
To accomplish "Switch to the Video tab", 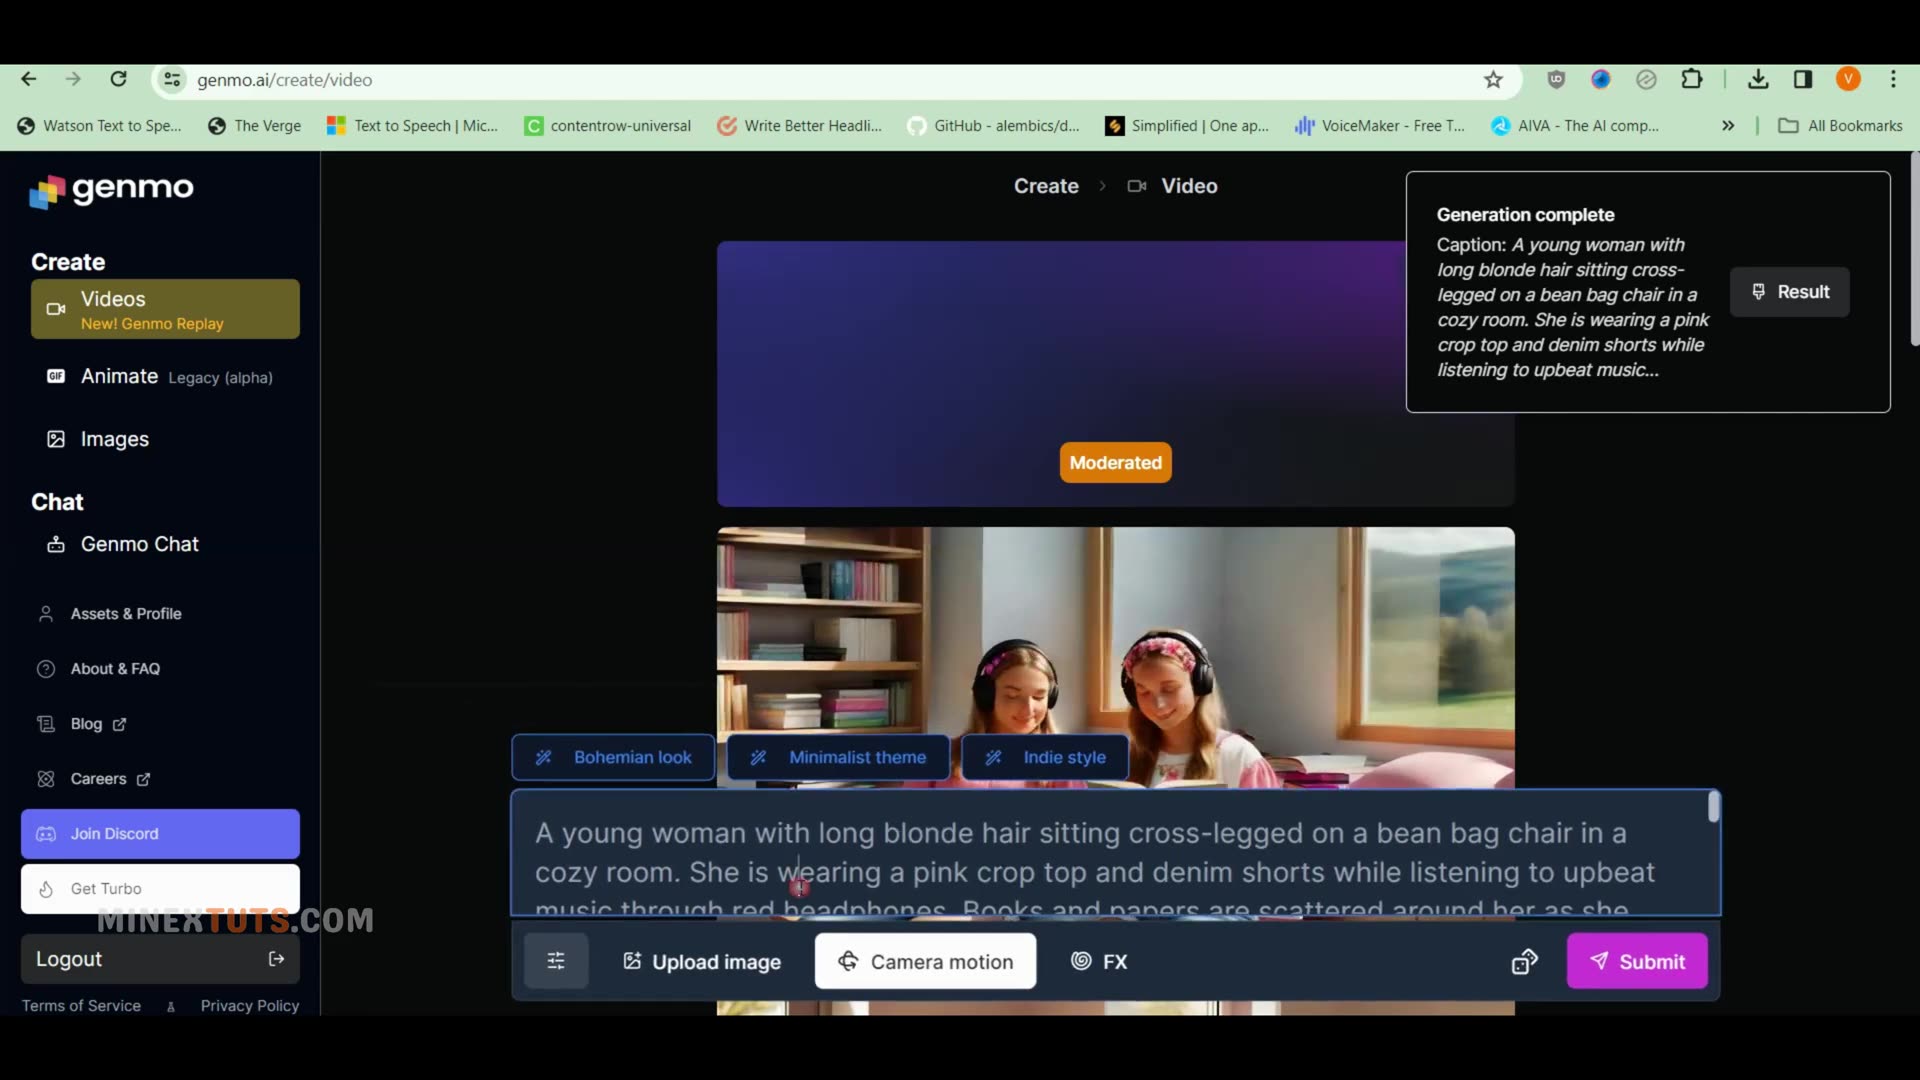I will click(1189, 186).
